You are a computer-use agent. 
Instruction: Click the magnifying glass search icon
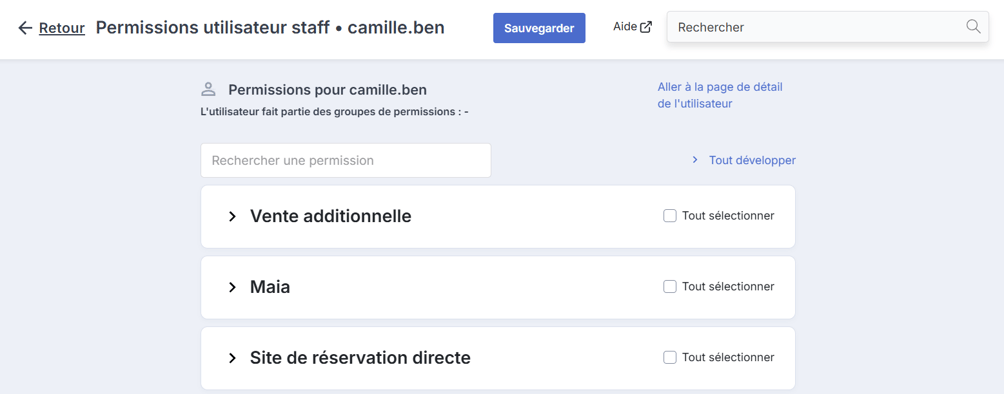973,26
